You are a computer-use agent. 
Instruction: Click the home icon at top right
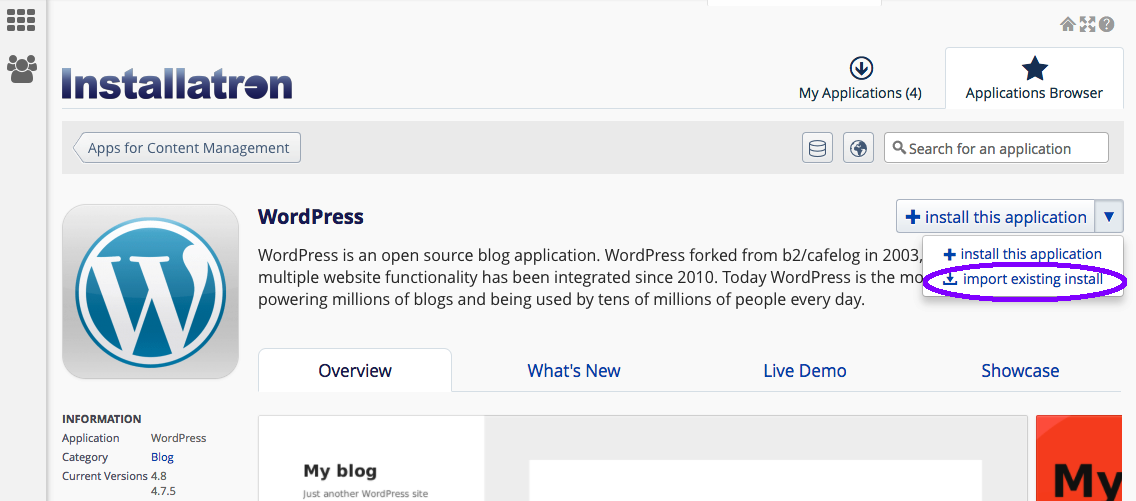pyautogui.click(x=1067, y=25)
